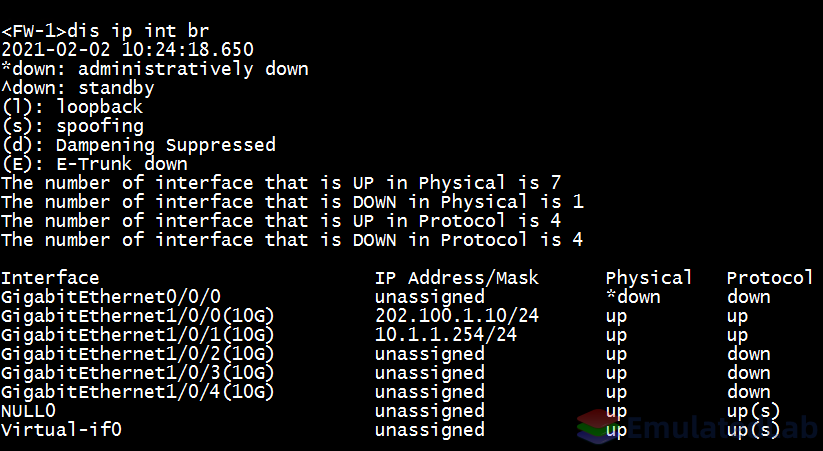Select the NULL0 interface entry
The height and width of the screenshot is (451, 823).
(28, 411)
